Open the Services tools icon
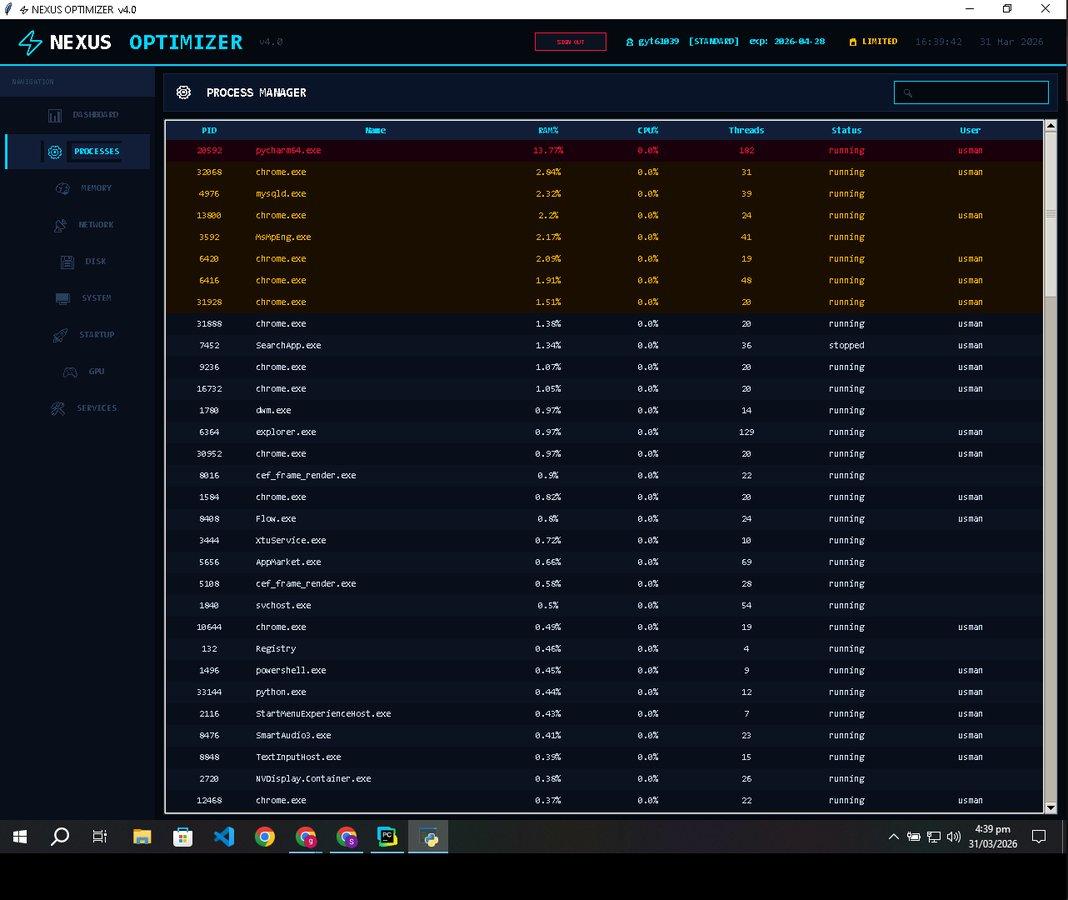 58,408
